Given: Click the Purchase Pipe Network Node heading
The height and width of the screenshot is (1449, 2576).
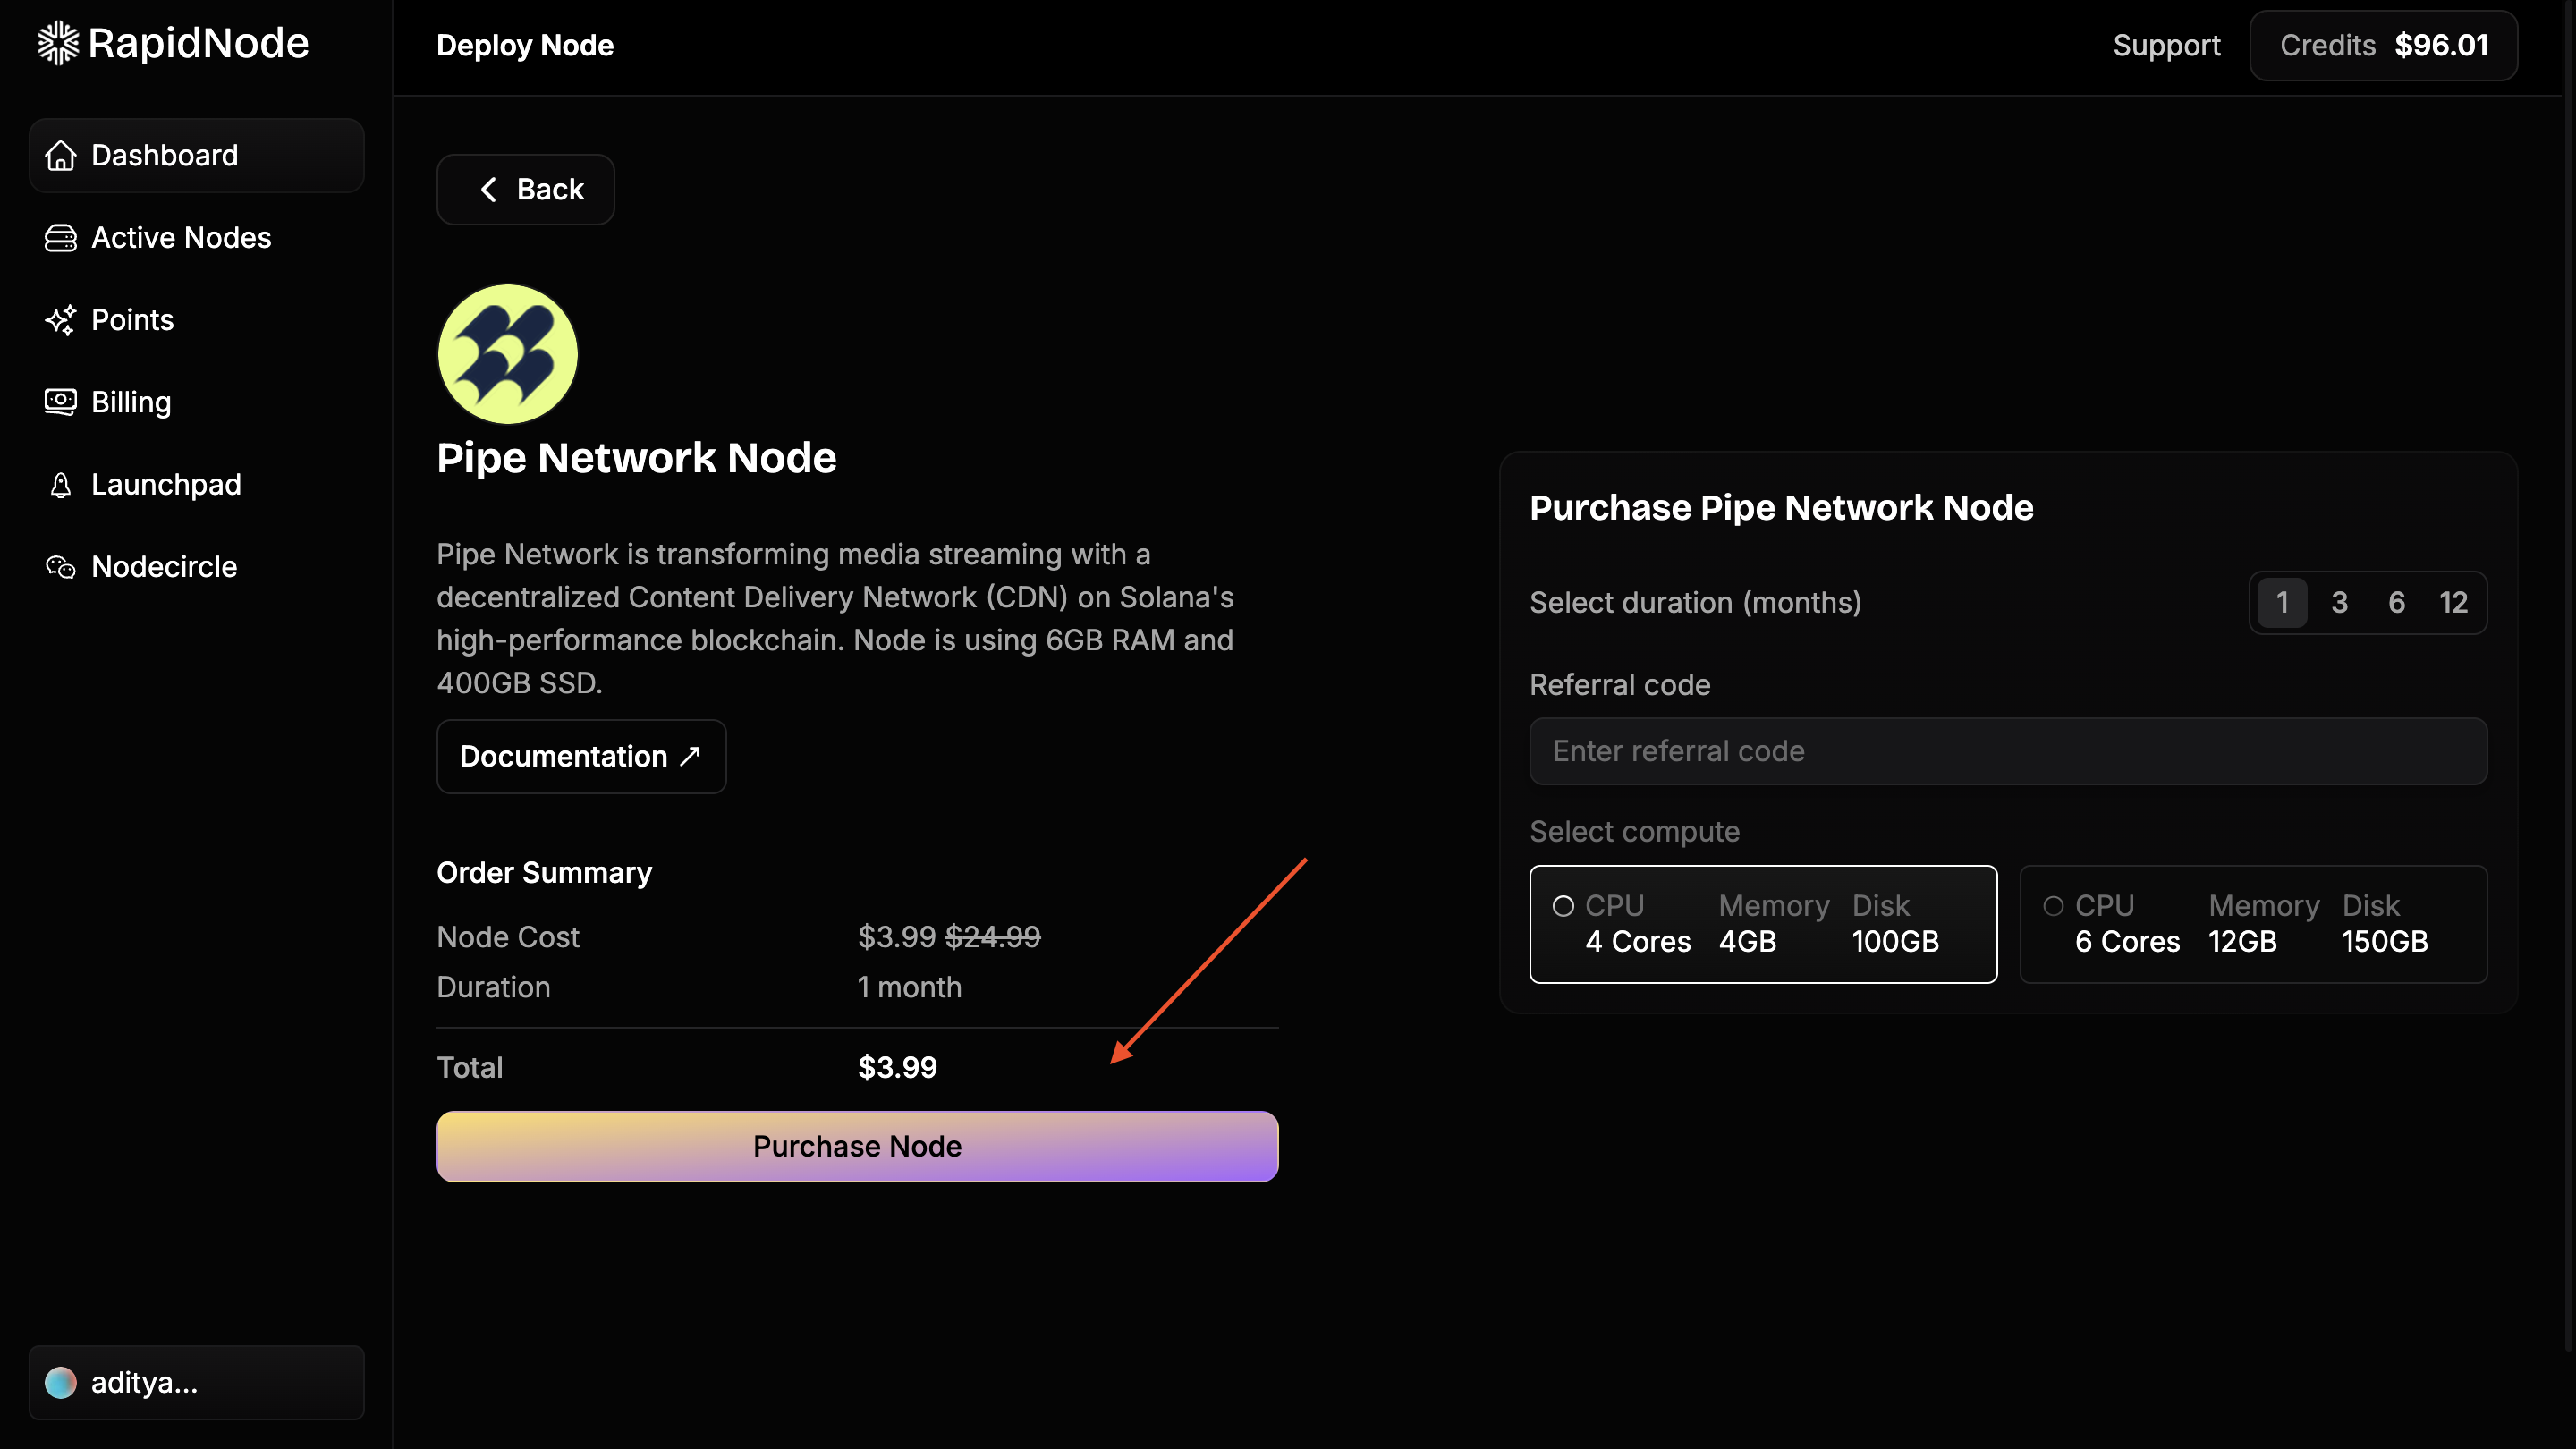Looking at the screenshot, I should pyautogui.click(x=1781, y=508).
